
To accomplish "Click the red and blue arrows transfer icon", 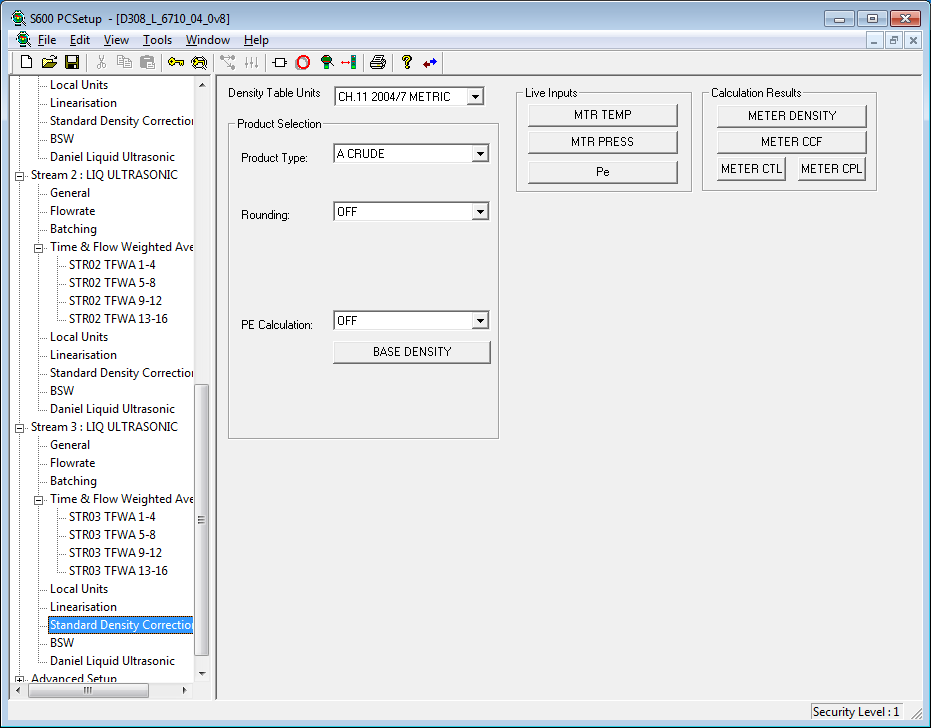I will 430,62.
